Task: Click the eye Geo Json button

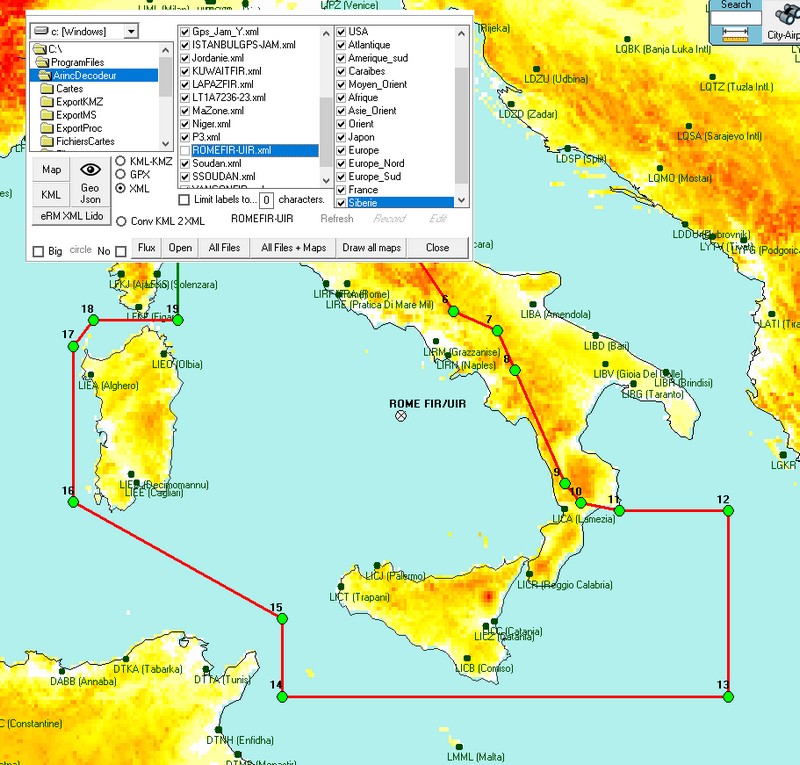Action: point(90,181)
